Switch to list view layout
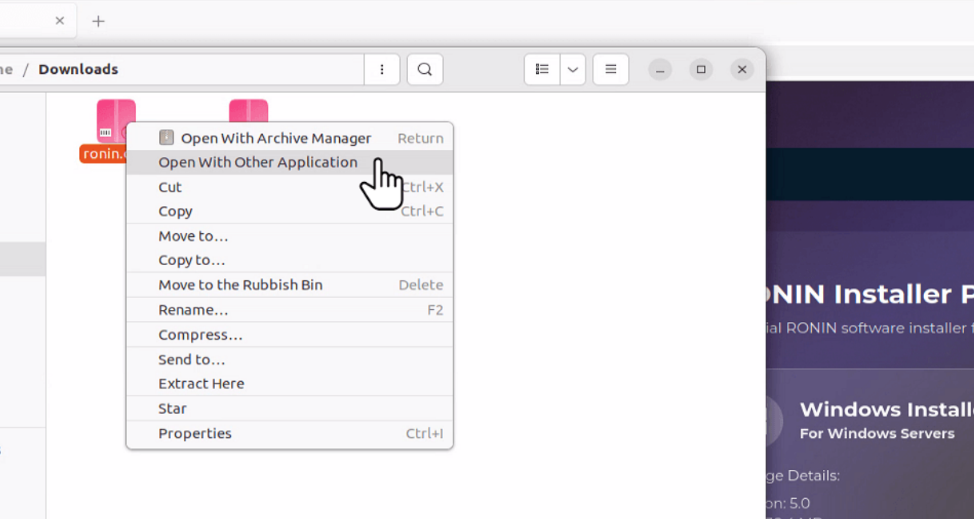Image resolution: width=974 pixels, height=519 pixels. (542, 69)
